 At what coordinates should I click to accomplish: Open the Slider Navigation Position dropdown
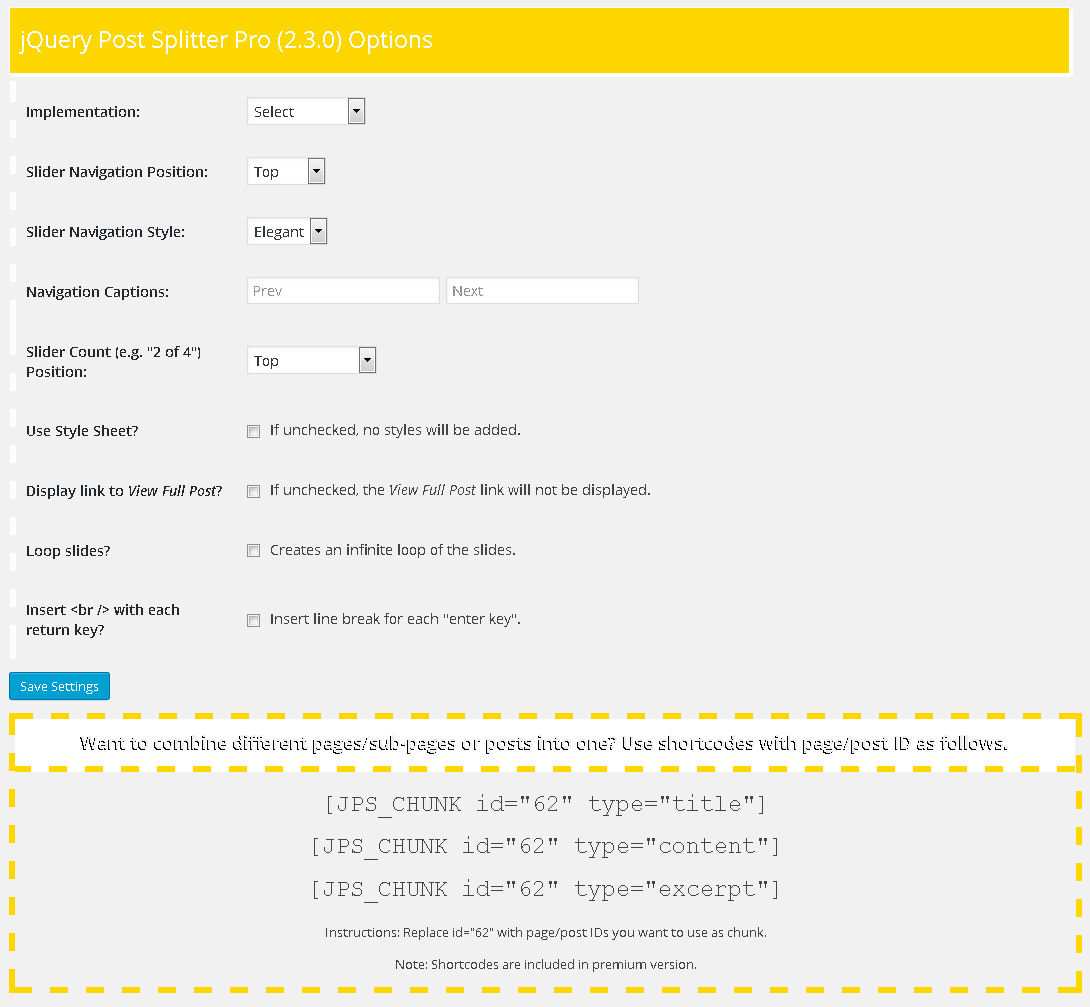[286, 171]
